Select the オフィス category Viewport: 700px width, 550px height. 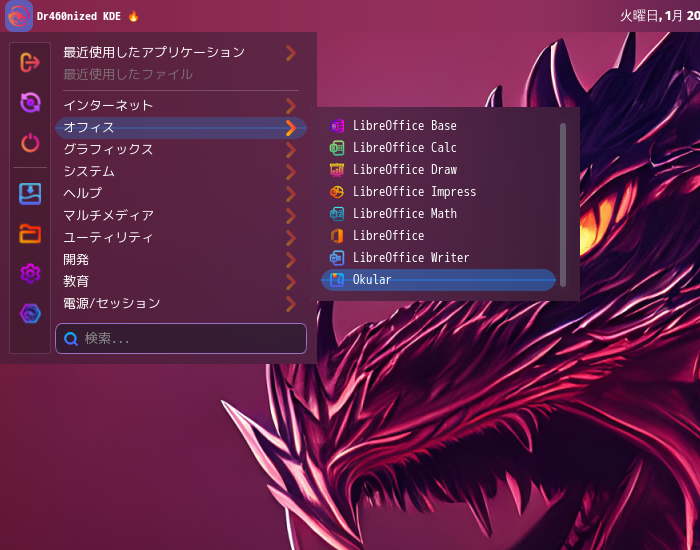(x=181, y=128)
